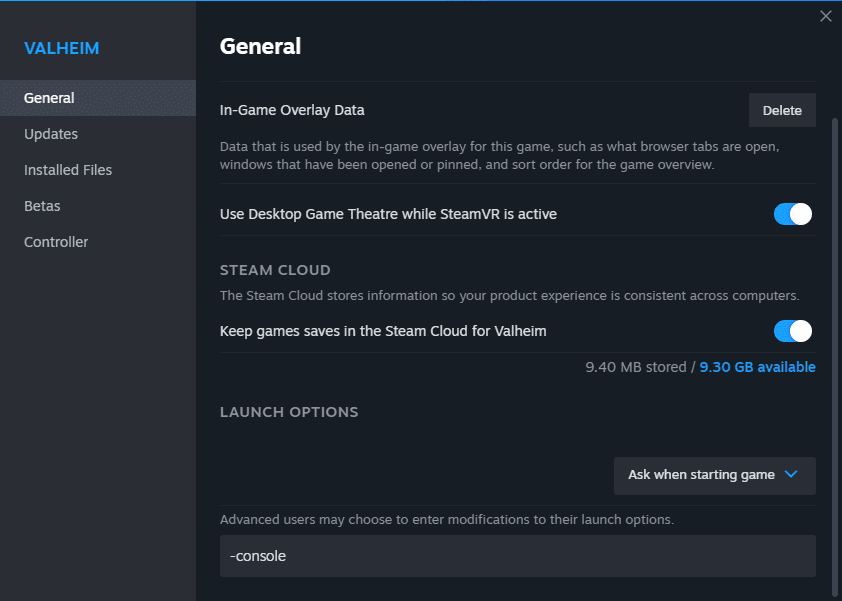Click the LAUNCH OPTIONS section heading
The width and height of the screenshot is (842, 601).
pyautogui.click(x=289, y=412)
